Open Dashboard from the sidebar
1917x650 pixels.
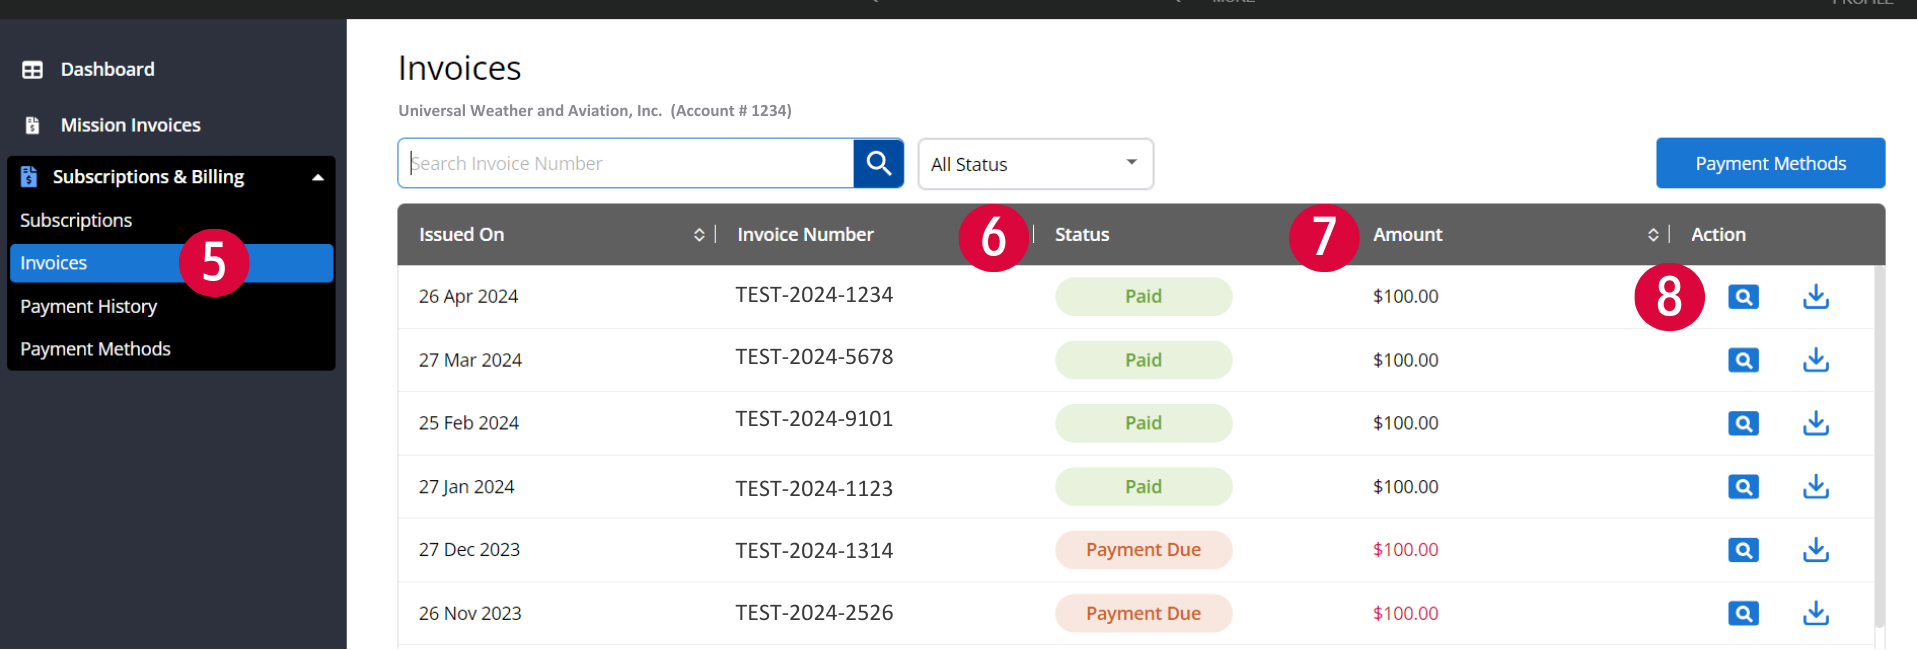[107, 70]
